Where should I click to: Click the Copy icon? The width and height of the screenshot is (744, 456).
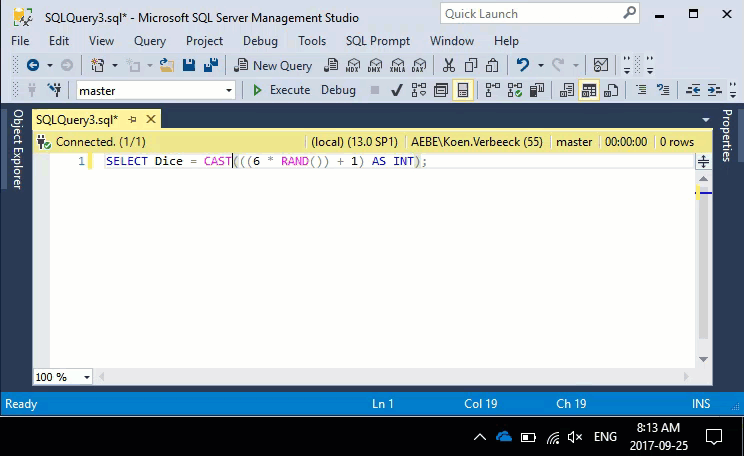471,65
